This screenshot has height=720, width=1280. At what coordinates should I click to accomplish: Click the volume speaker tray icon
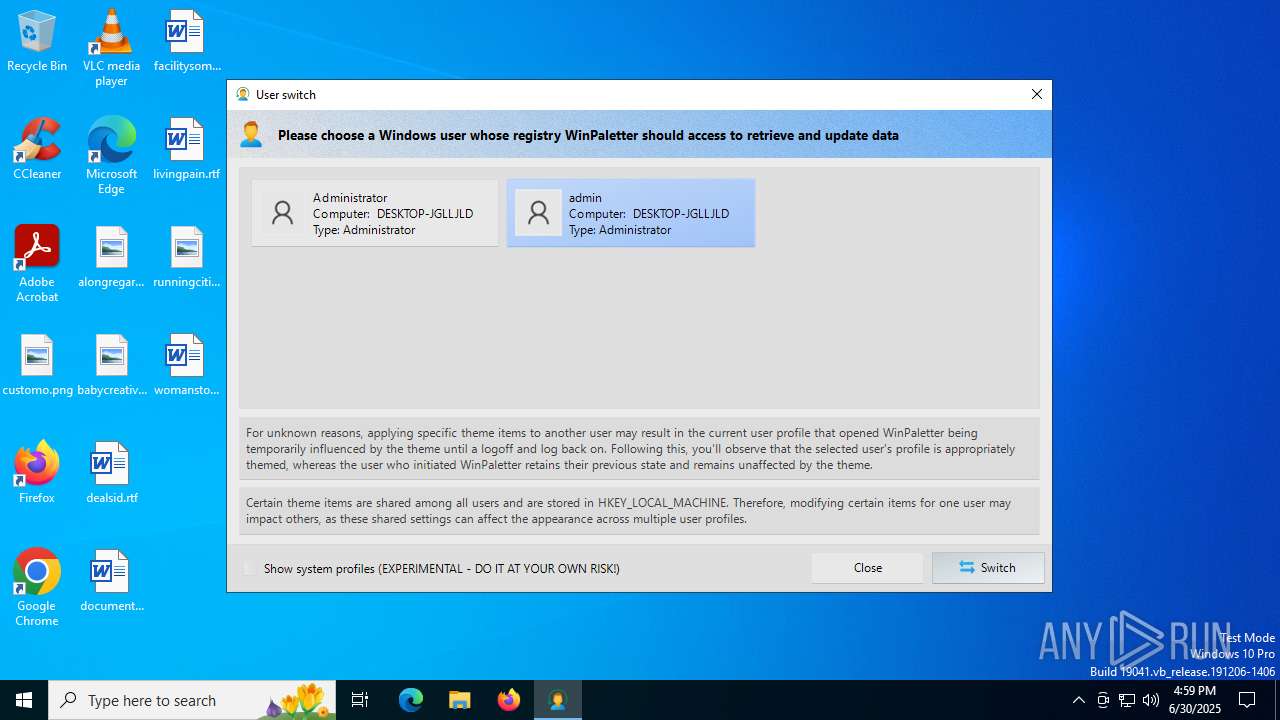click(x=1151, y=700)
